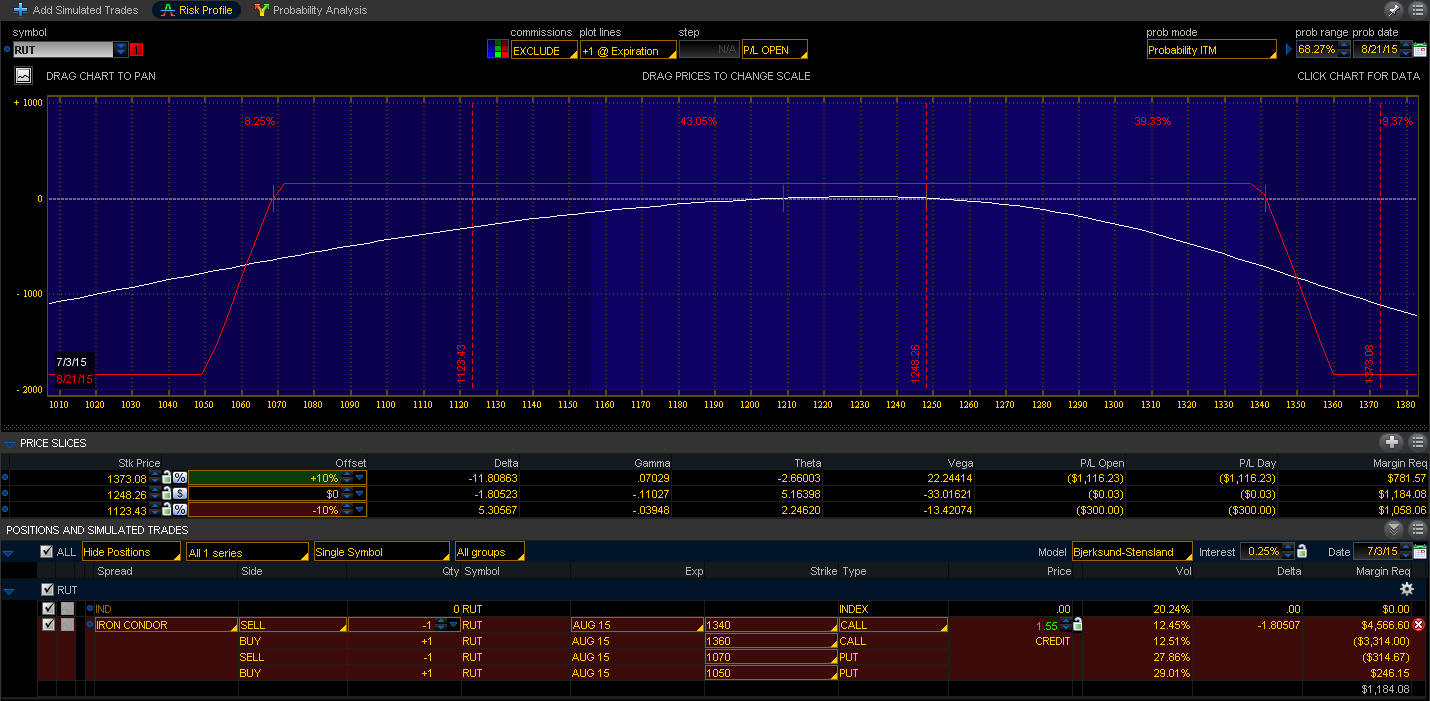Image resolution: width=1430 pixels, height=701 pixels.
Task: Switch to the Probability Analysis tab
Action: [310, 10]
